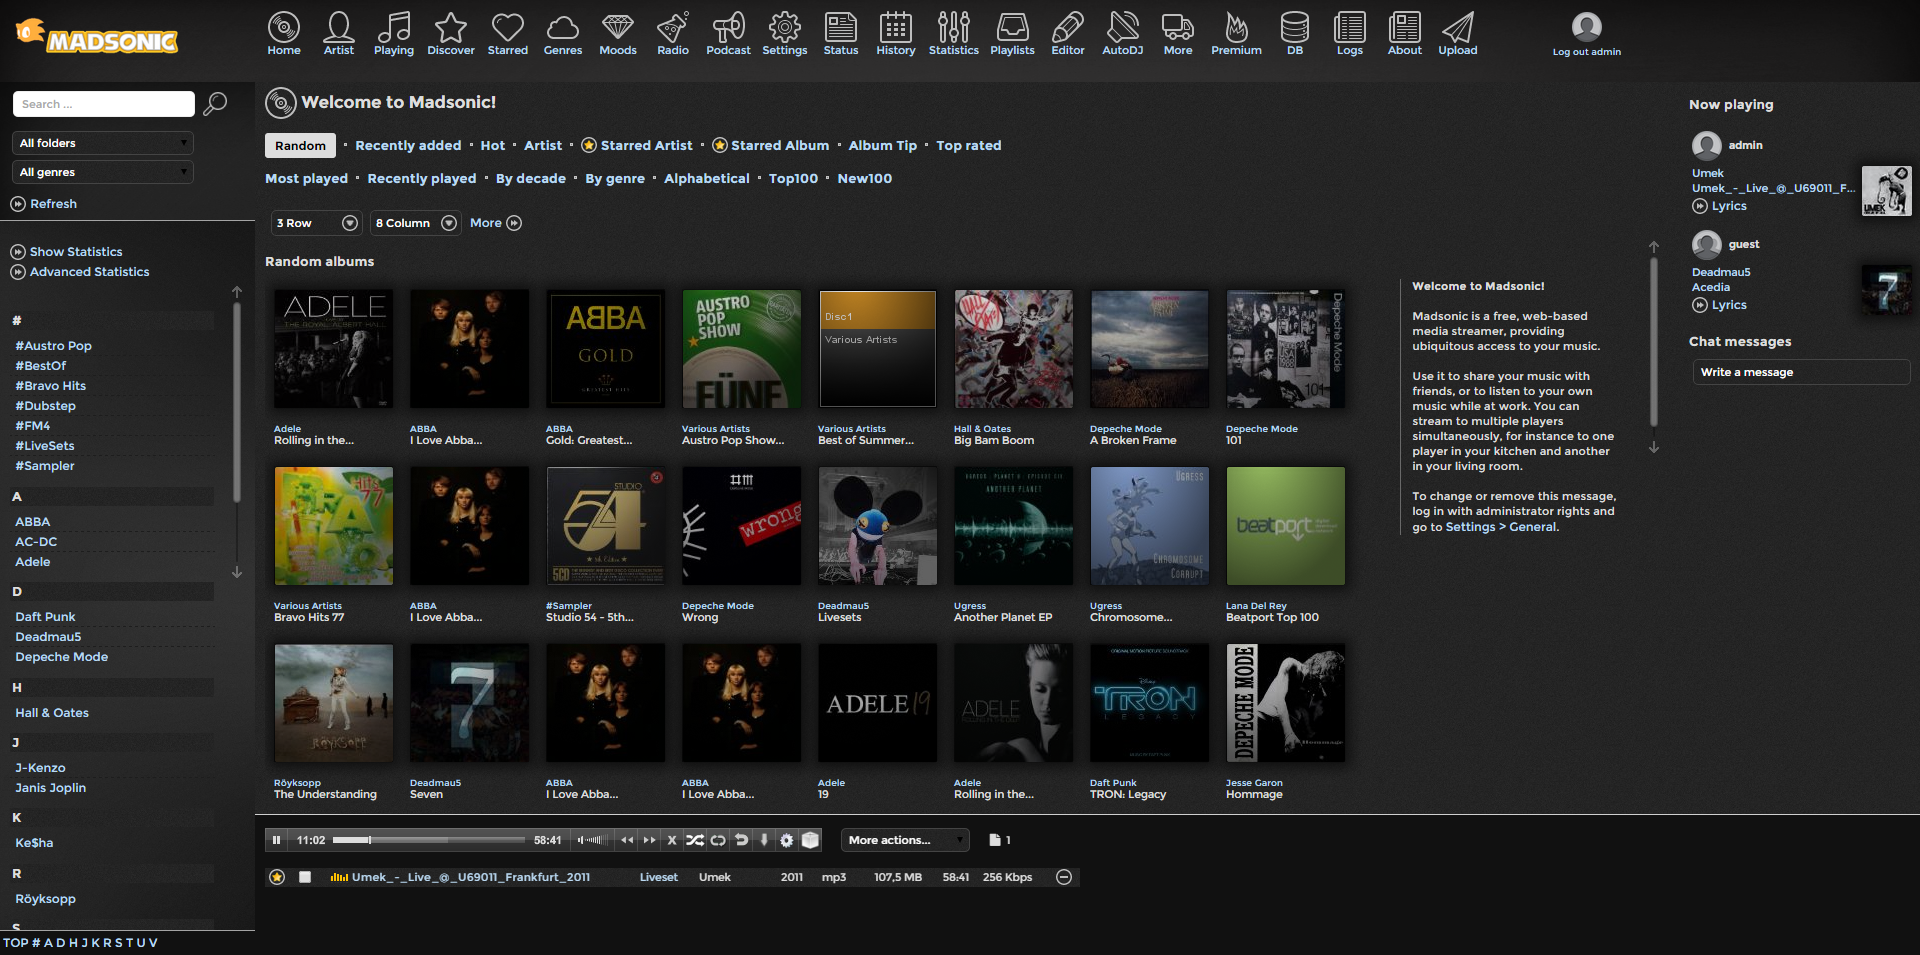The width and height of the screenshot is (1920, 955).
Task: Click the Depeche Mode artist link in sidebar
Action: coord(61,657)
